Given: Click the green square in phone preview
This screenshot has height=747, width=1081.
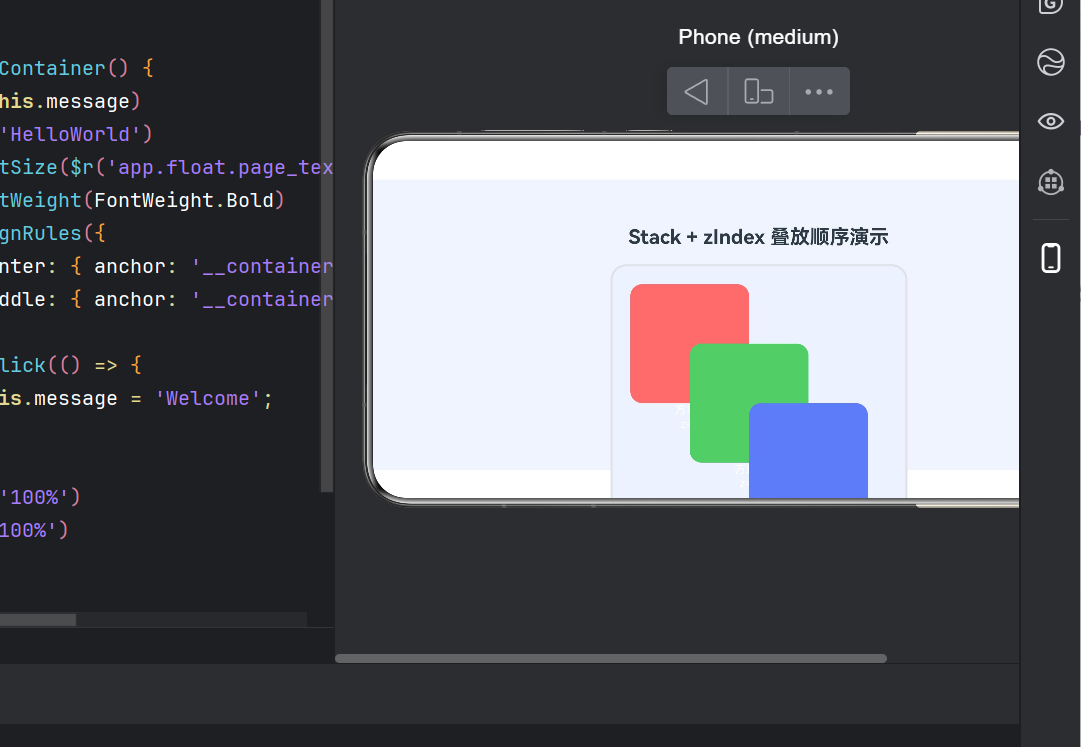Looking at the screenshot, I should 749,403.
